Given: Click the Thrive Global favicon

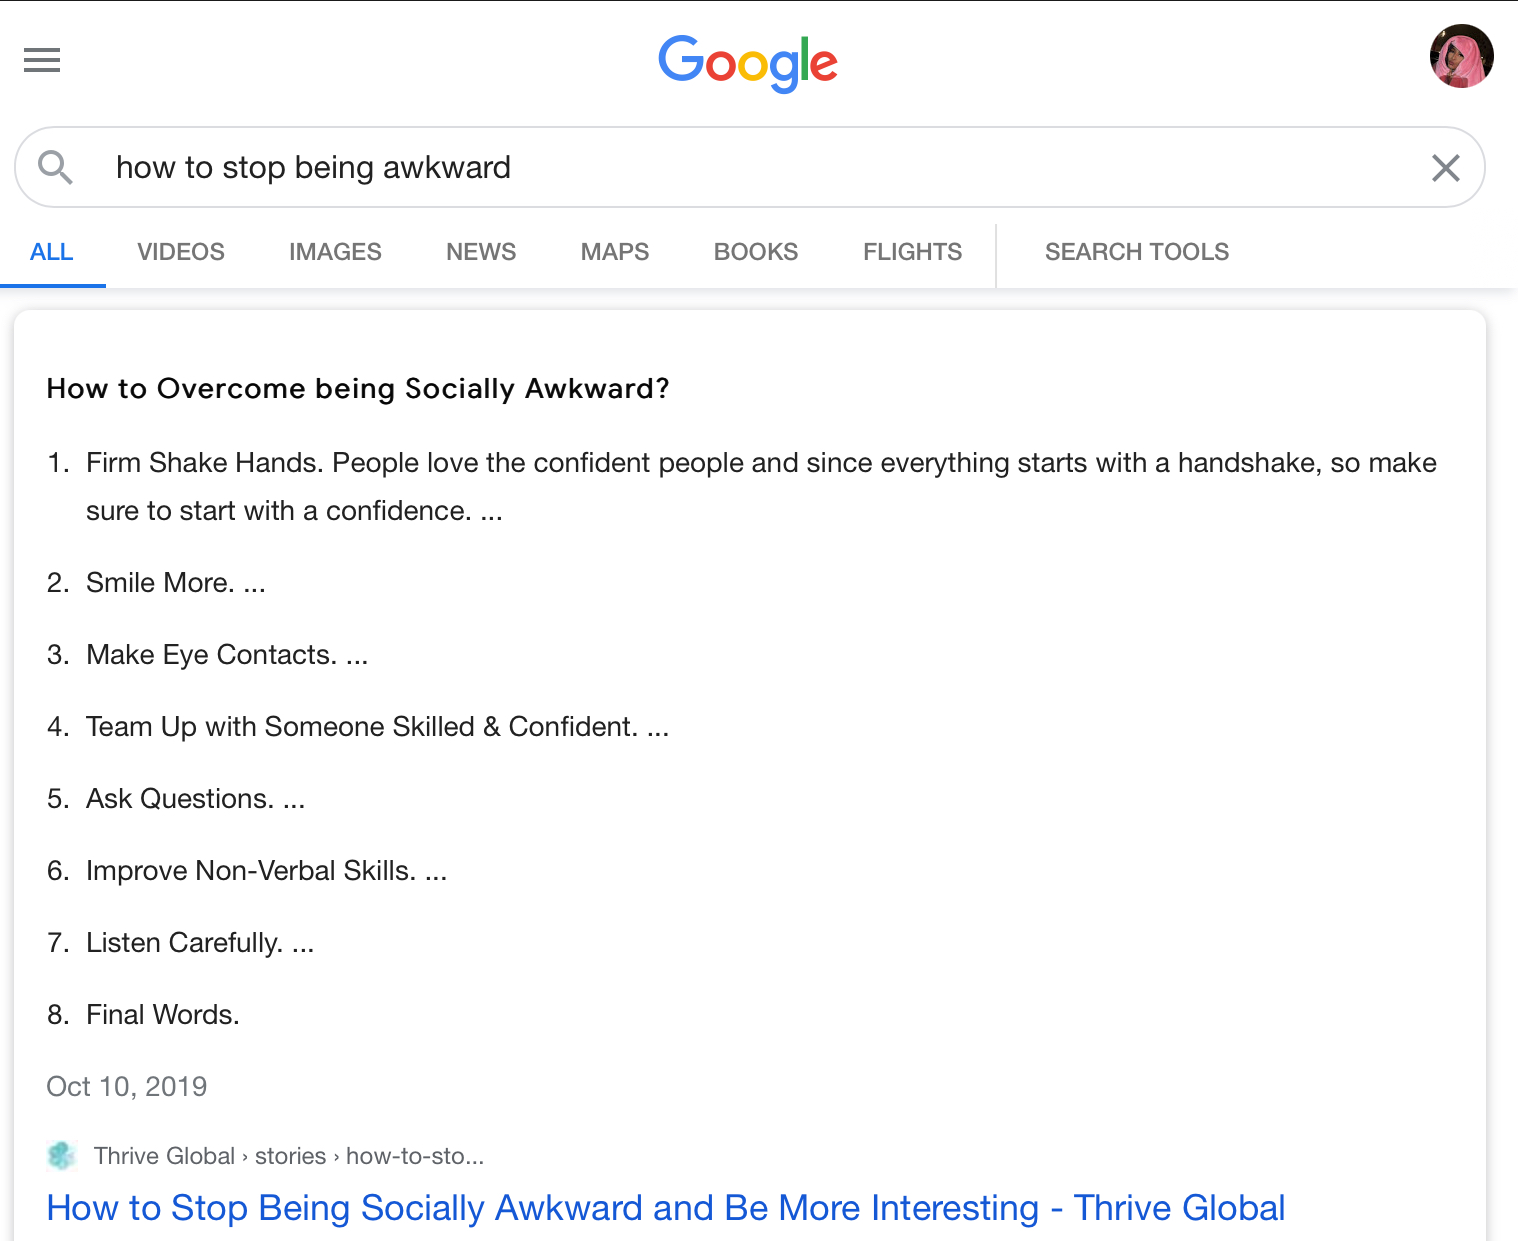Looking at the screenshot, I should point(61,1156).
